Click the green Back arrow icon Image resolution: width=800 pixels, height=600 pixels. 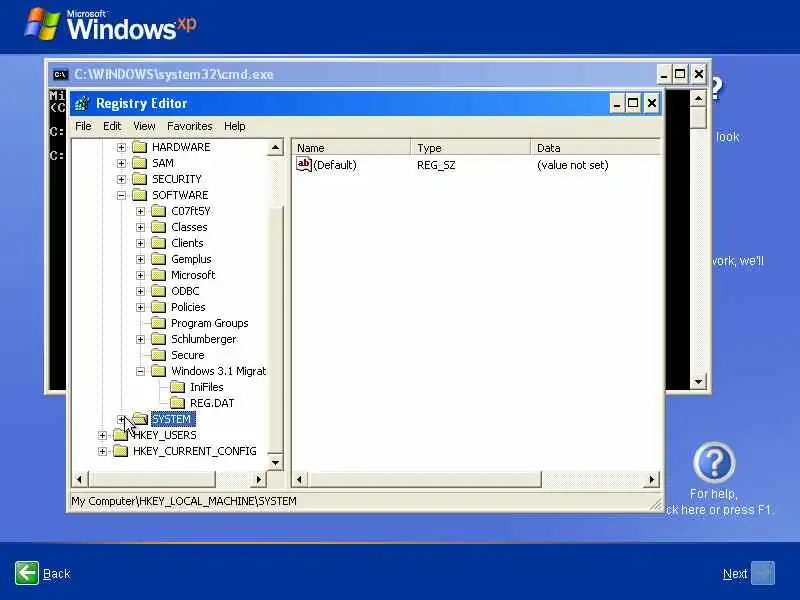coord(27,573)
